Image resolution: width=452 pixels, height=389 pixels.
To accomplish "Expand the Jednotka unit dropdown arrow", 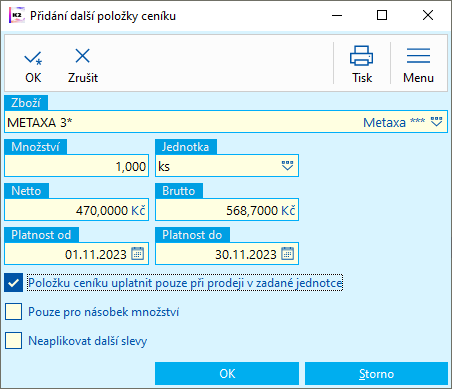I will [x=287, y=166].
